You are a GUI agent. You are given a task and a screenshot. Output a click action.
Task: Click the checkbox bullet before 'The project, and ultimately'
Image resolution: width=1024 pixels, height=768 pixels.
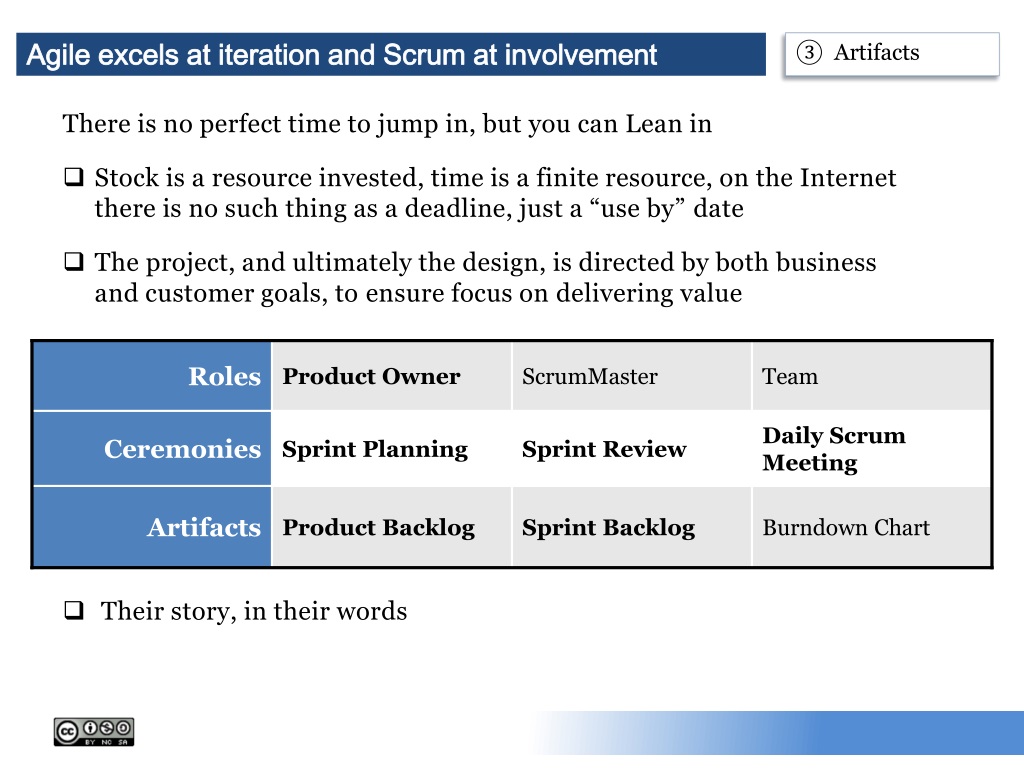coord(74,261)
